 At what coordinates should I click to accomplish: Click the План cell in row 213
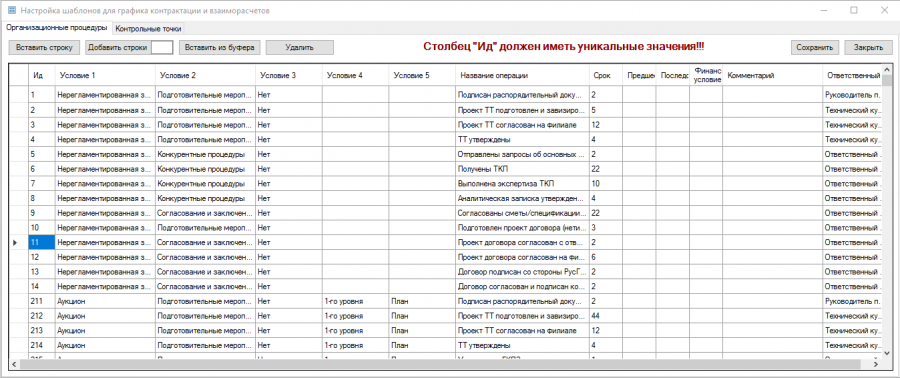click(x=422, y=330)
